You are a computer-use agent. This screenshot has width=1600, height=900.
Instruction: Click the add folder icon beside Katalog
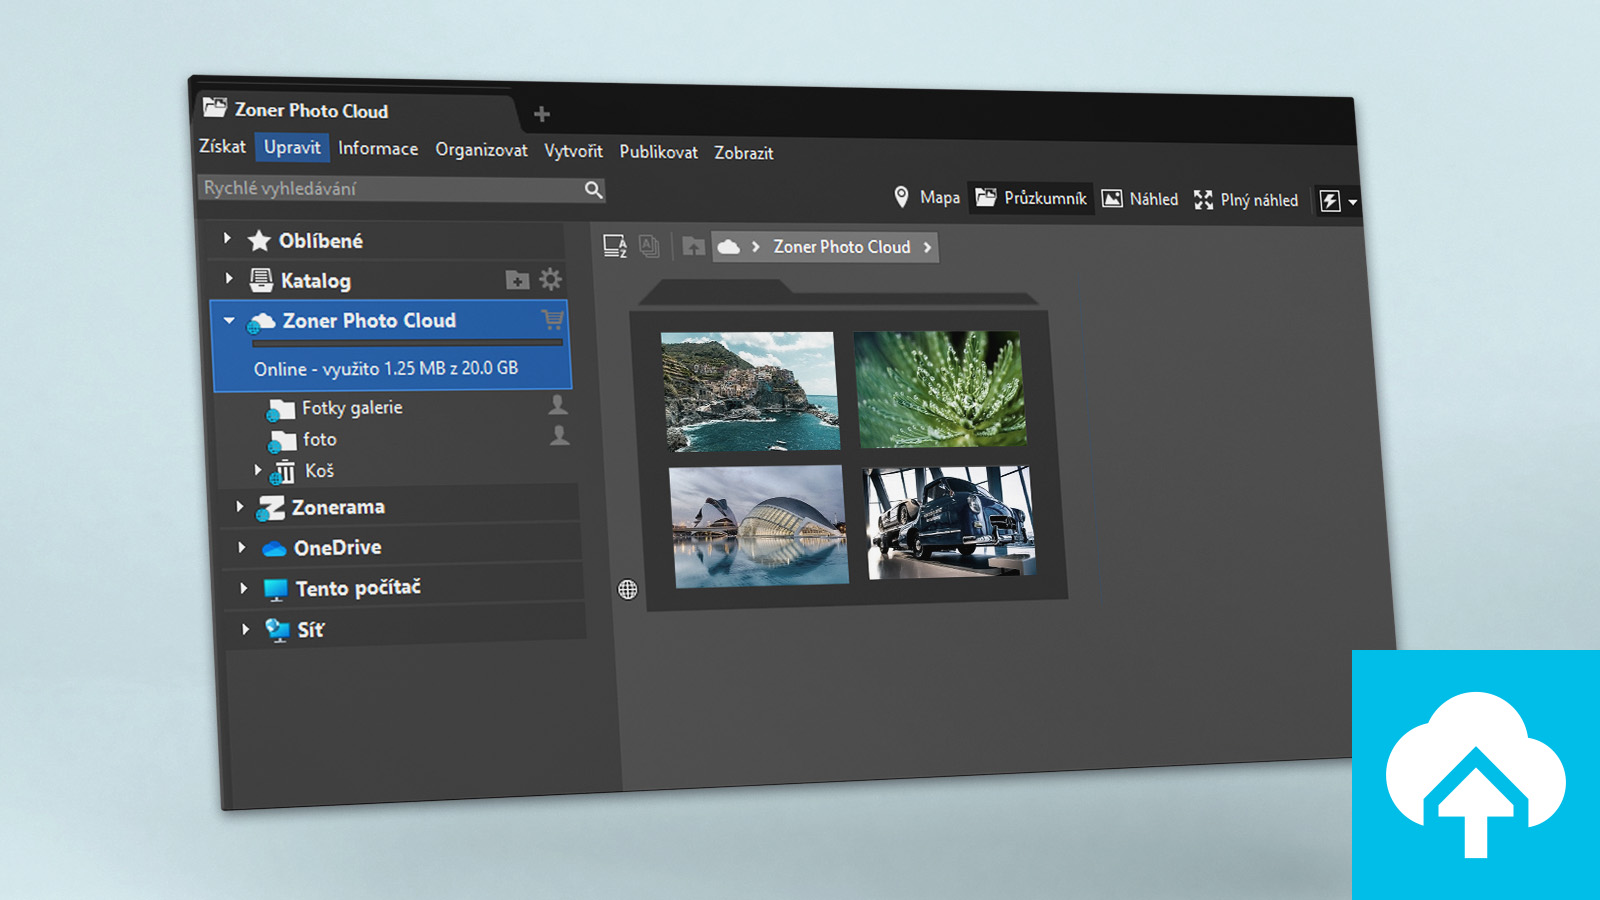click(517, 281)
